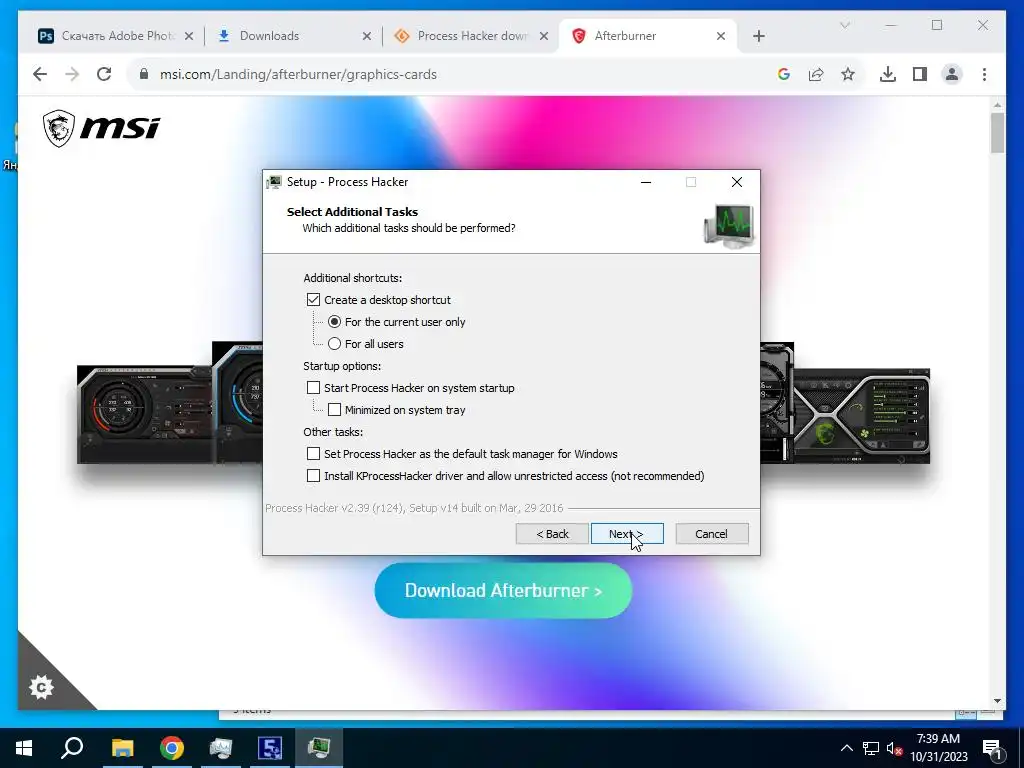Screen dimensions: 1024x768
Task: Click the MSI logo
Action: (x=101, y=128)
